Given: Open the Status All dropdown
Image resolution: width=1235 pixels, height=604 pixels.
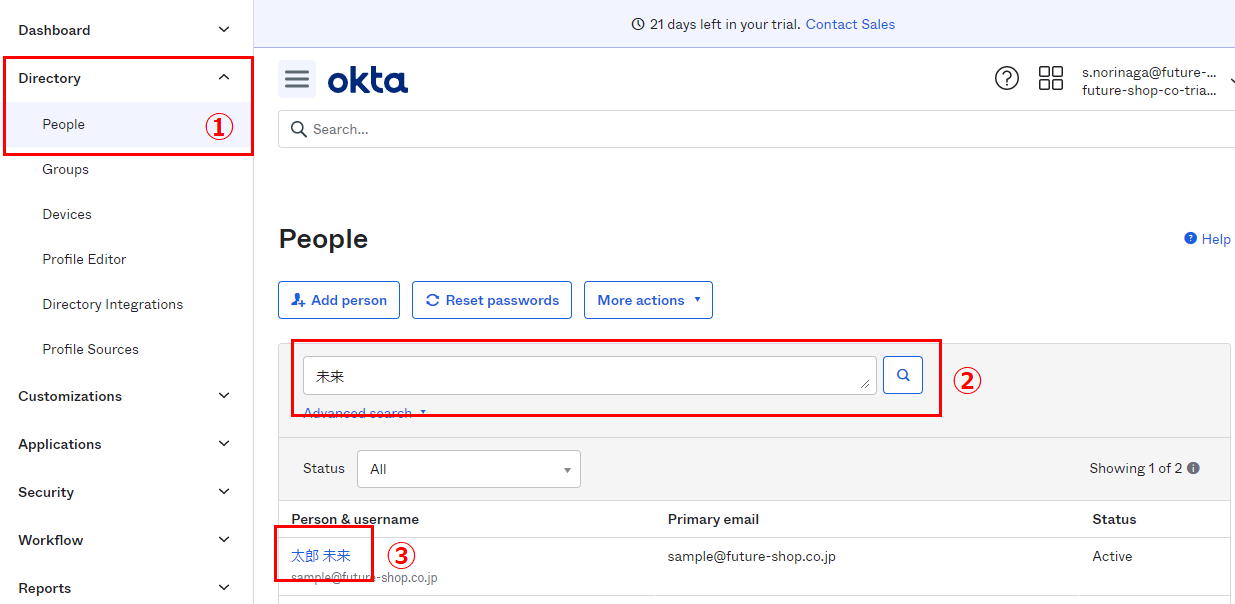Looking at the screenshot, I should click(x=469, y=469).
